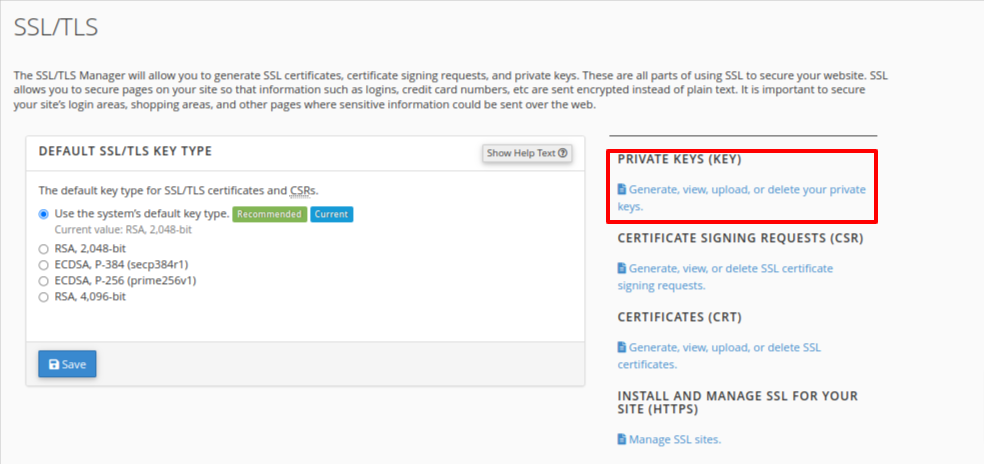The image size is (984, 464).
Task: Click the document icon beside the SSL certificates link
Action: click(622, 347)
